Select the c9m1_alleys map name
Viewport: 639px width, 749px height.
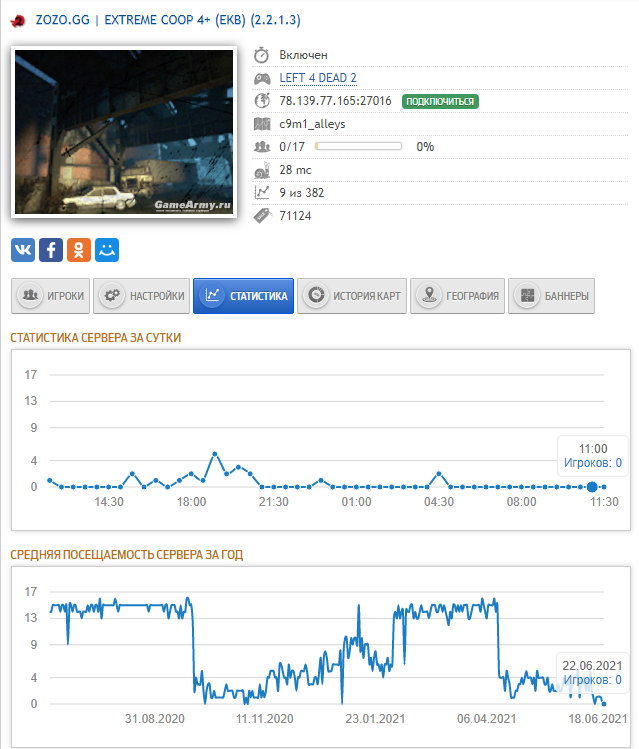point(312,124)
